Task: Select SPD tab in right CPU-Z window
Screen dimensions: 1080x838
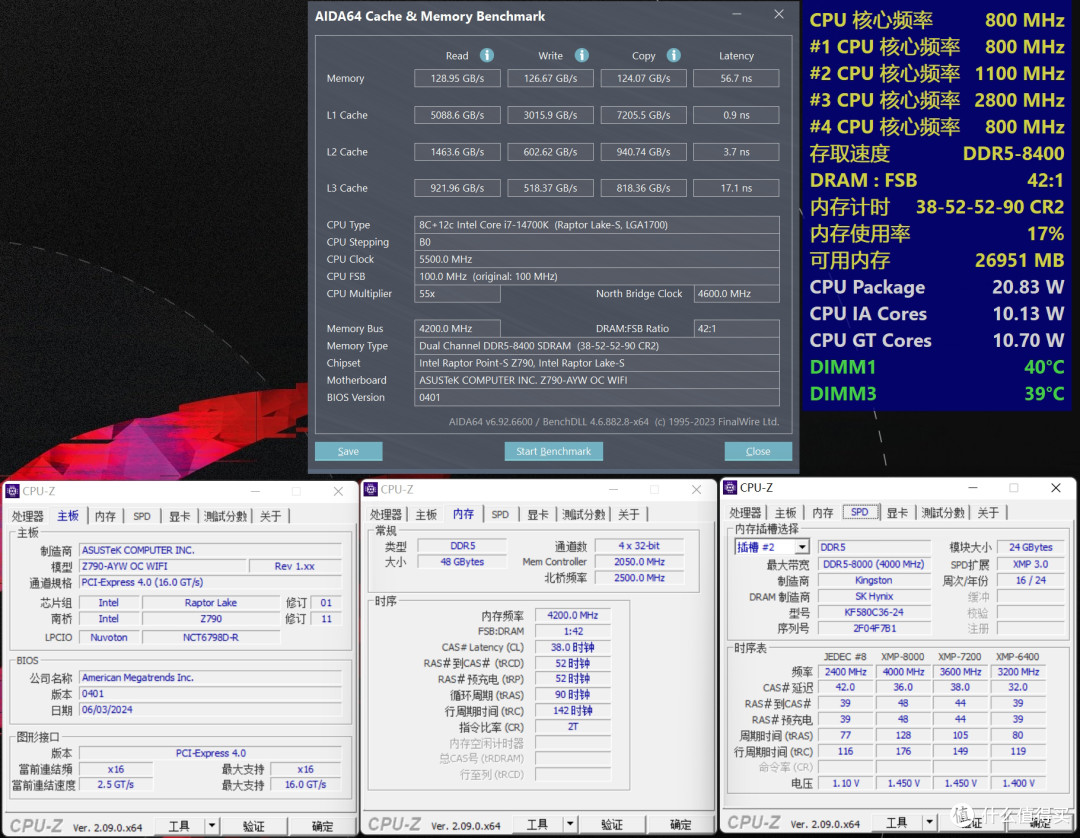Action: 860,512
